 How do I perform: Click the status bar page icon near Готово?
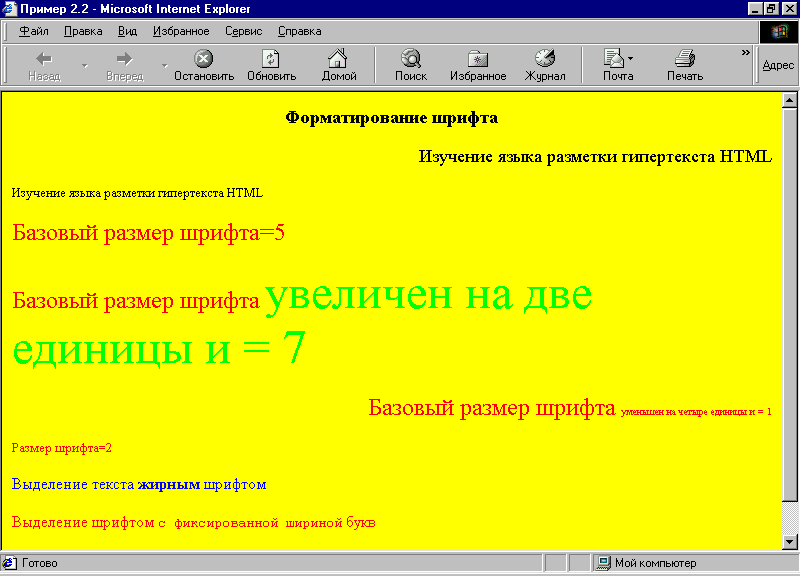click(10, 563)
